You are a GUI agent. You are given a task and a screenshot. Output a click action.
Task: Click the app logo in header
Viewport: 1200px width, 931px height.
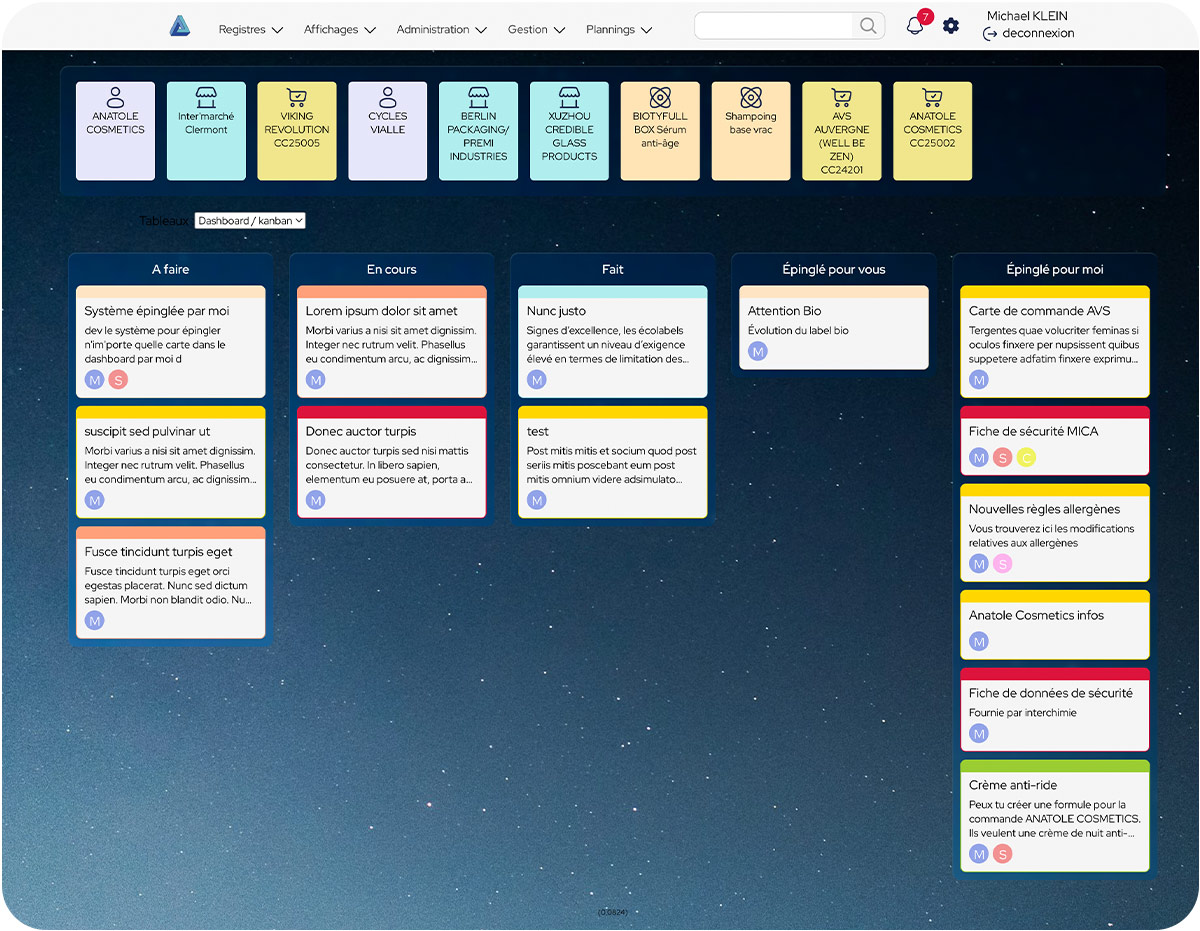[180, 27]
